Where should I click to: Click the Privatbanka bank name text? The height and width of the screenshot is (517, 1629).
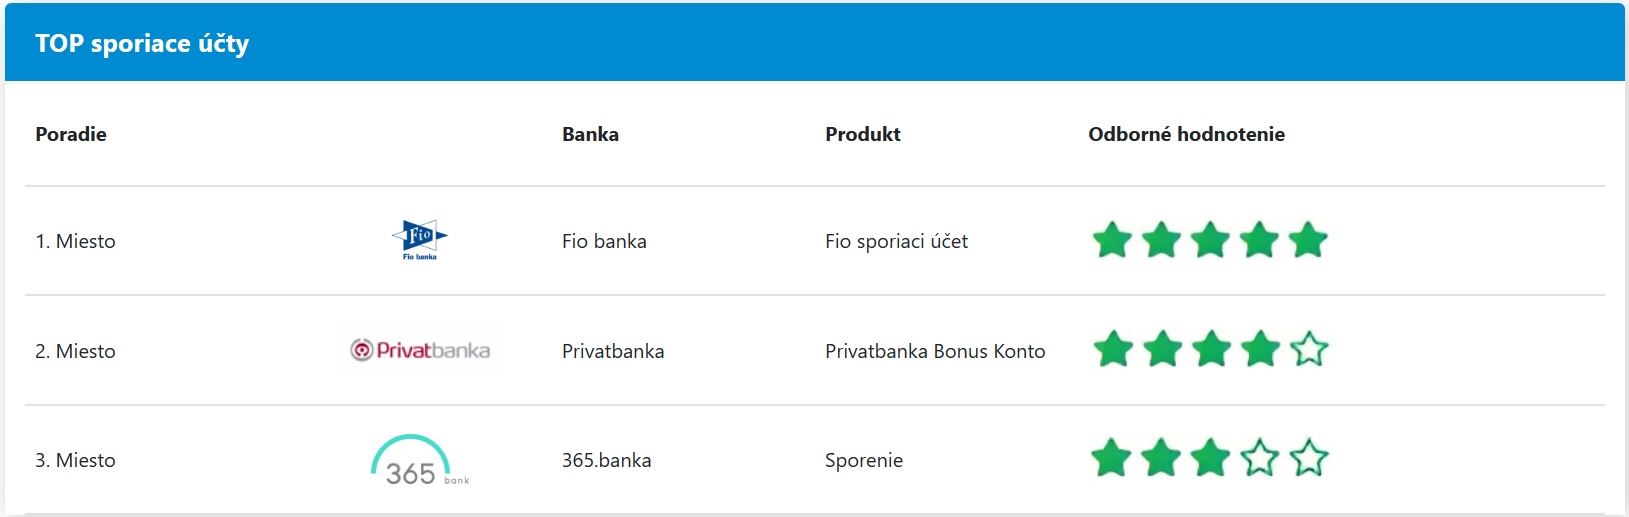tap(613, 351)
